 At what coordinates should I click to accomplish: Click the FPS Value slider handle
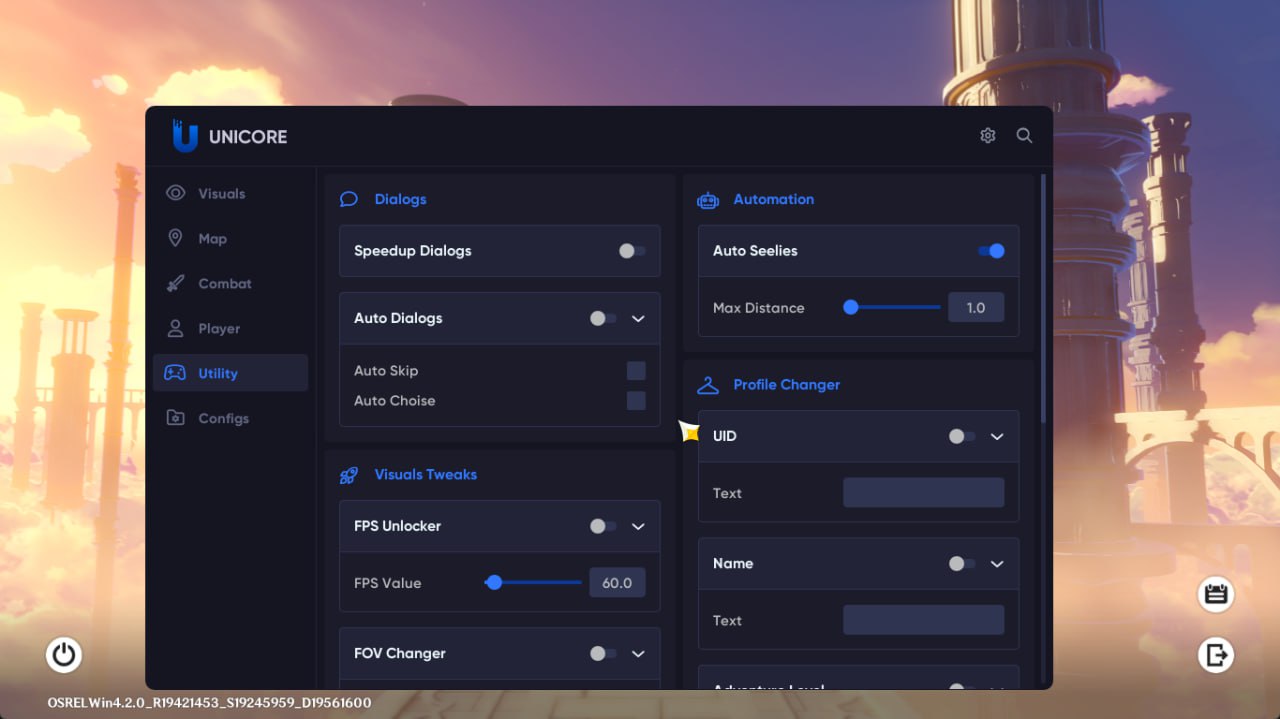494,582
